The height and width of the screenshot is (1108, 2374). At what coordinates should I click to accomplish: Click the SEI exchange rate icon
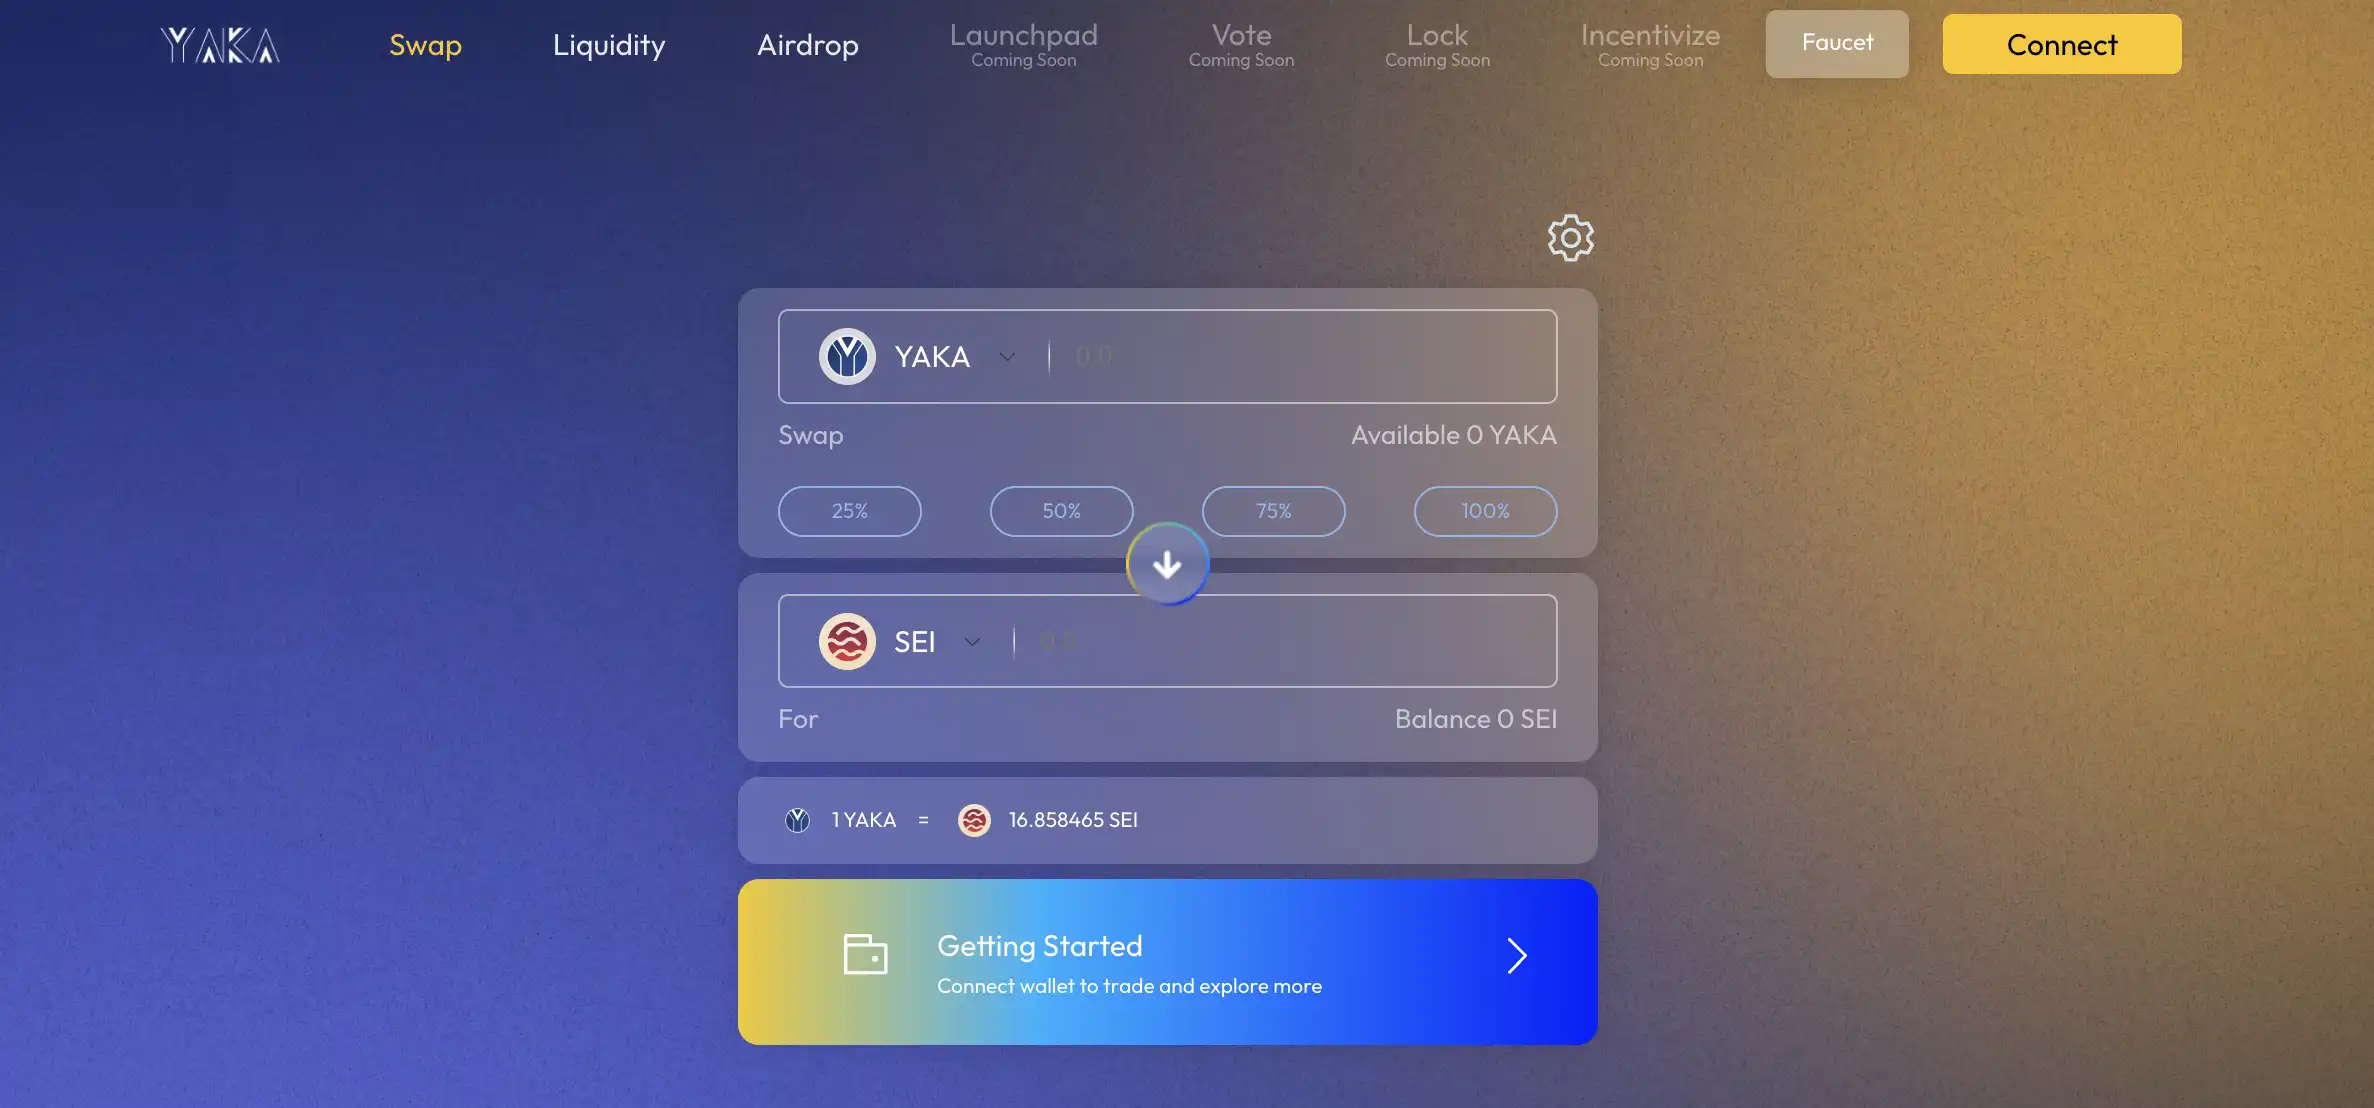(x=974, y=820)
